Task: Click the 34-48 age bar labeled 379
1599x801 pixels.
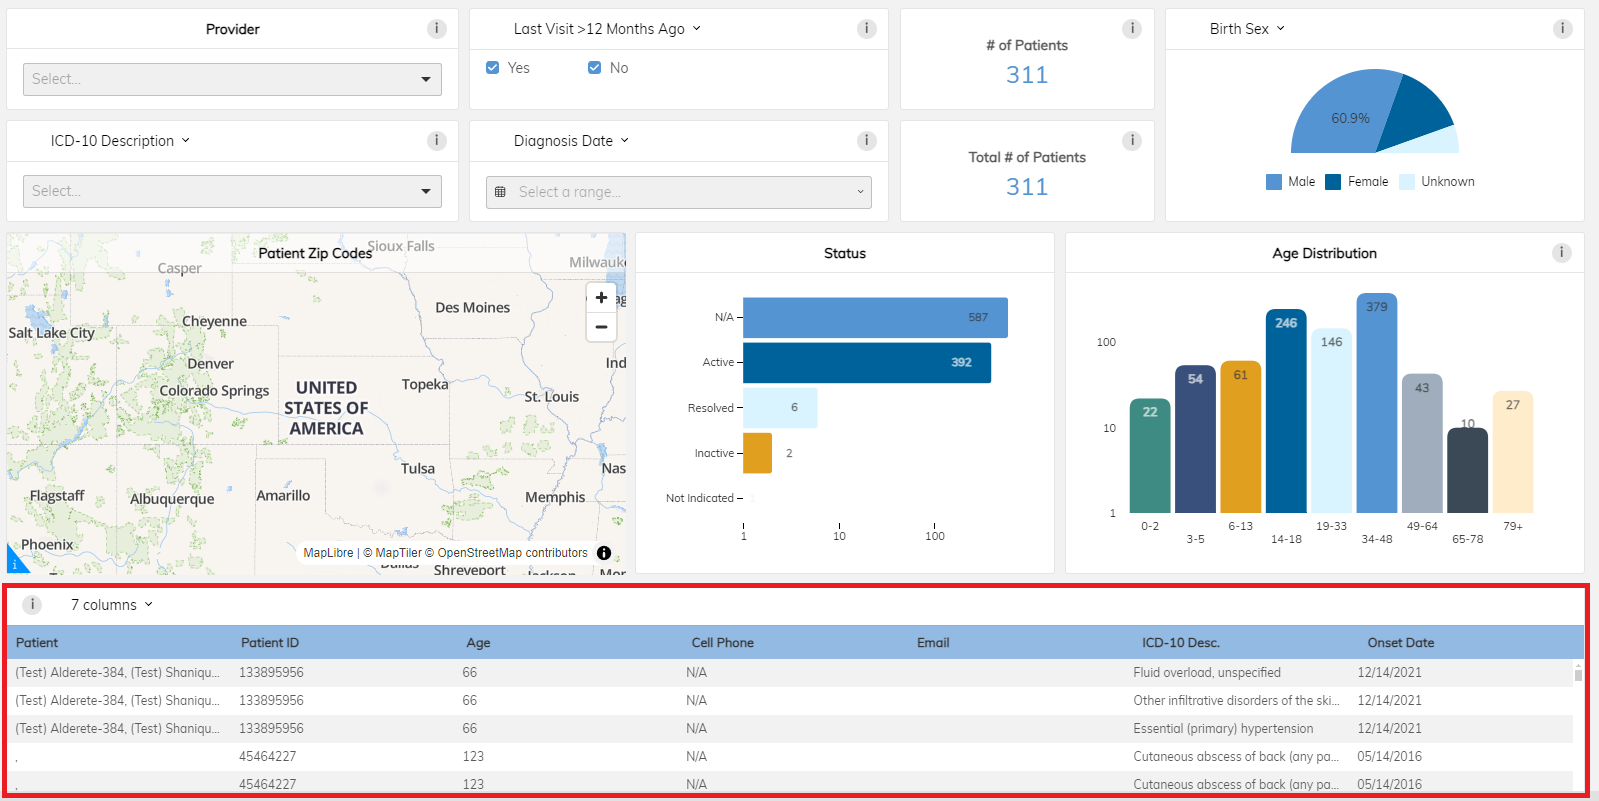Action: pos(1377,403)
